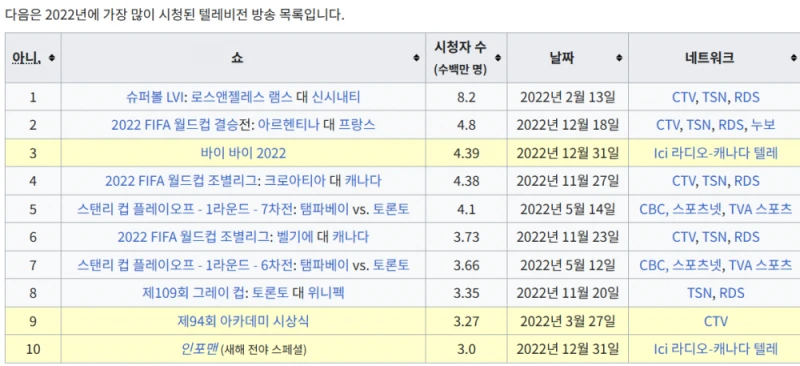
Task: Open 스탠리 컵 플레이오프 link in 7차전 row
Action: click(x=185, y=209)
